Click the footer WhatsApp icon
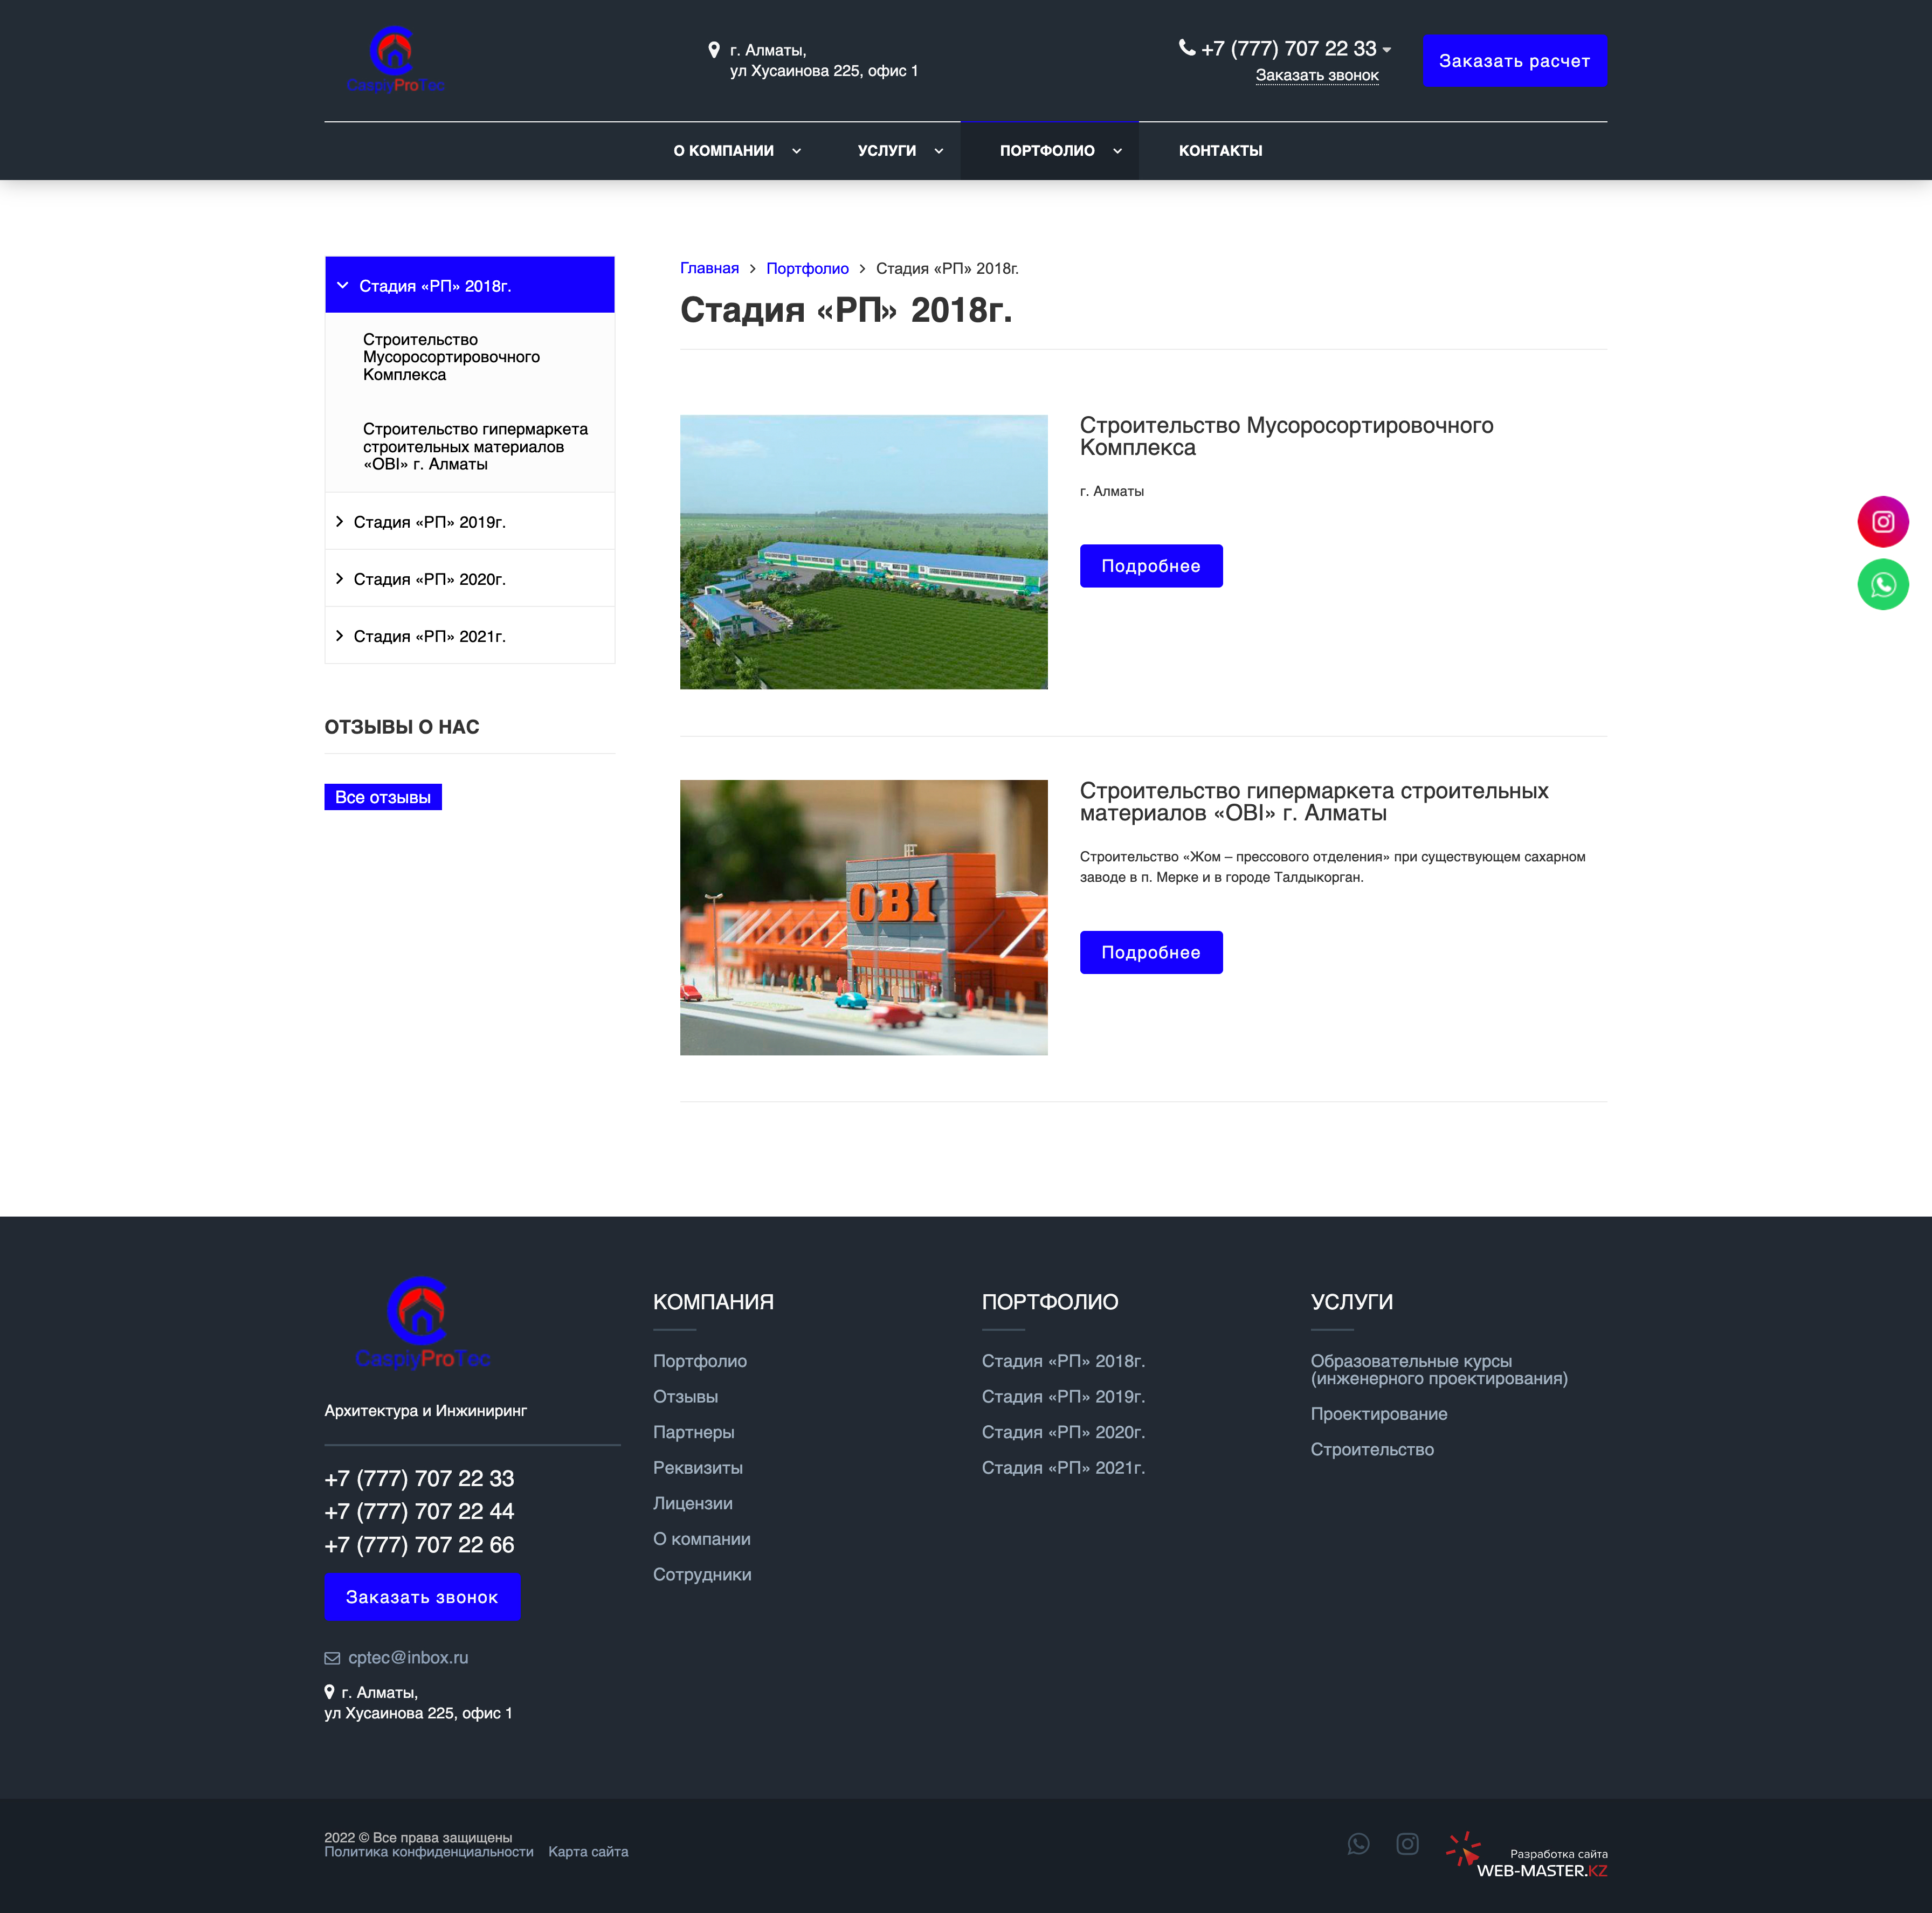Image resolution: width=1932 pixels, height=1913 pixels. 1358,1843
